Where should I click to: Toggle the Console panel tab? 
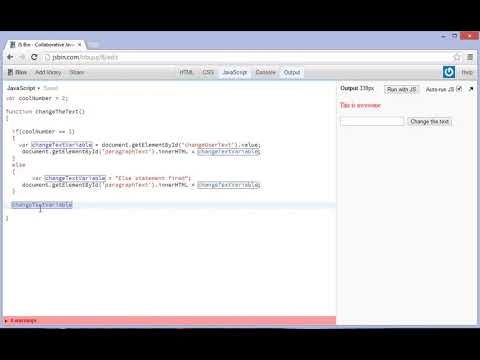point(265,72)
